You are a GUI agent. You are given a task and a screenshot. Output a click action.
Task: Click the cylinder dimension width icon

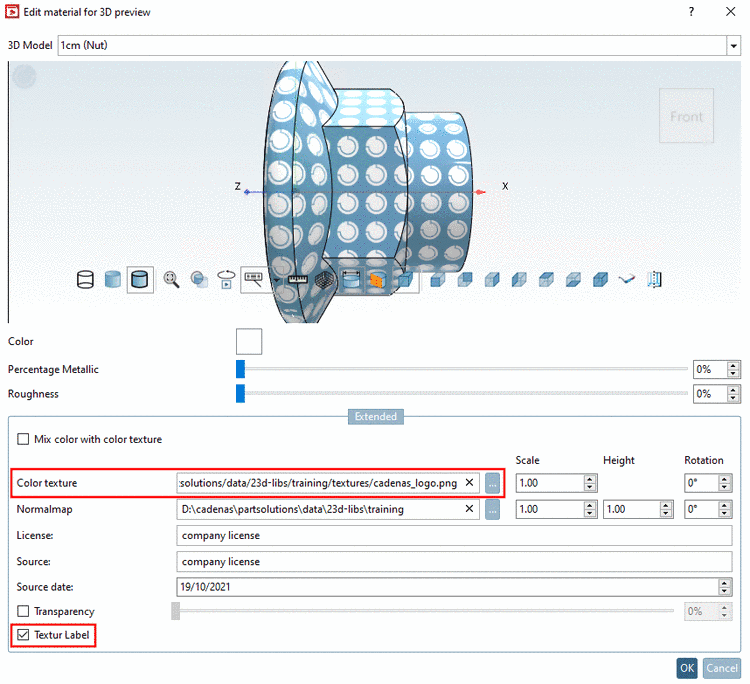pos(351,280)
